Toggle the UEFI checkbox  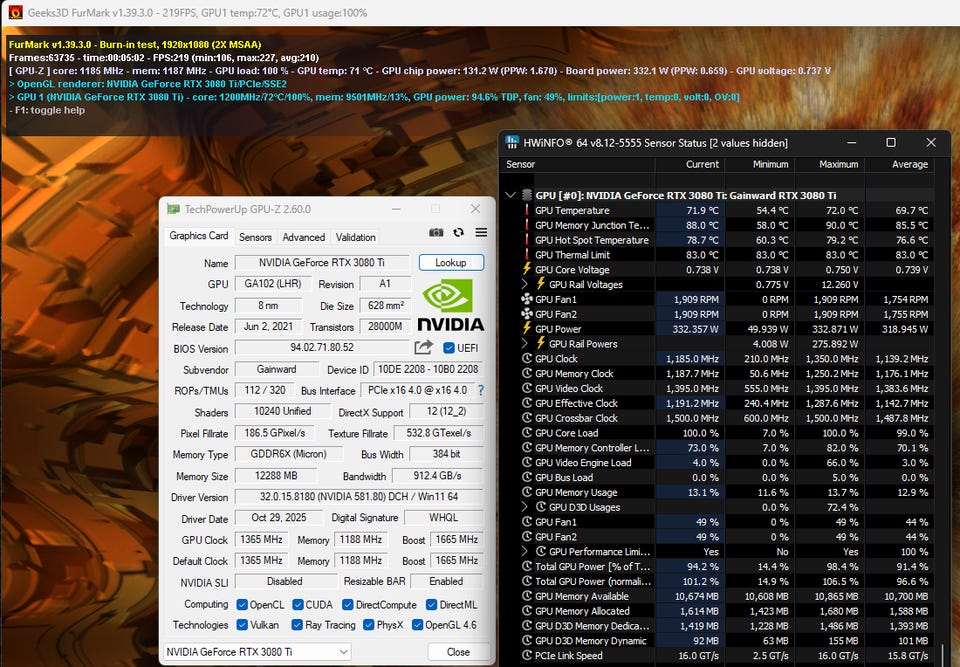click(x=449, y=348)
